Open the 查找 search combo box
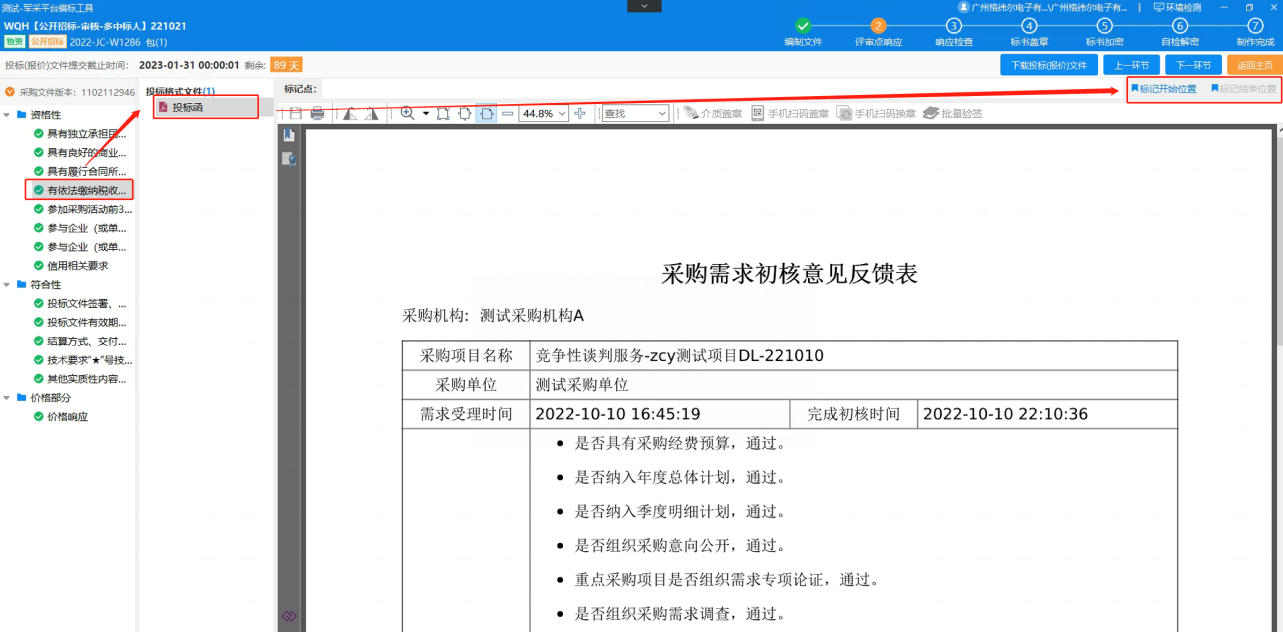1283x632 pixels. tap(635, 114)
